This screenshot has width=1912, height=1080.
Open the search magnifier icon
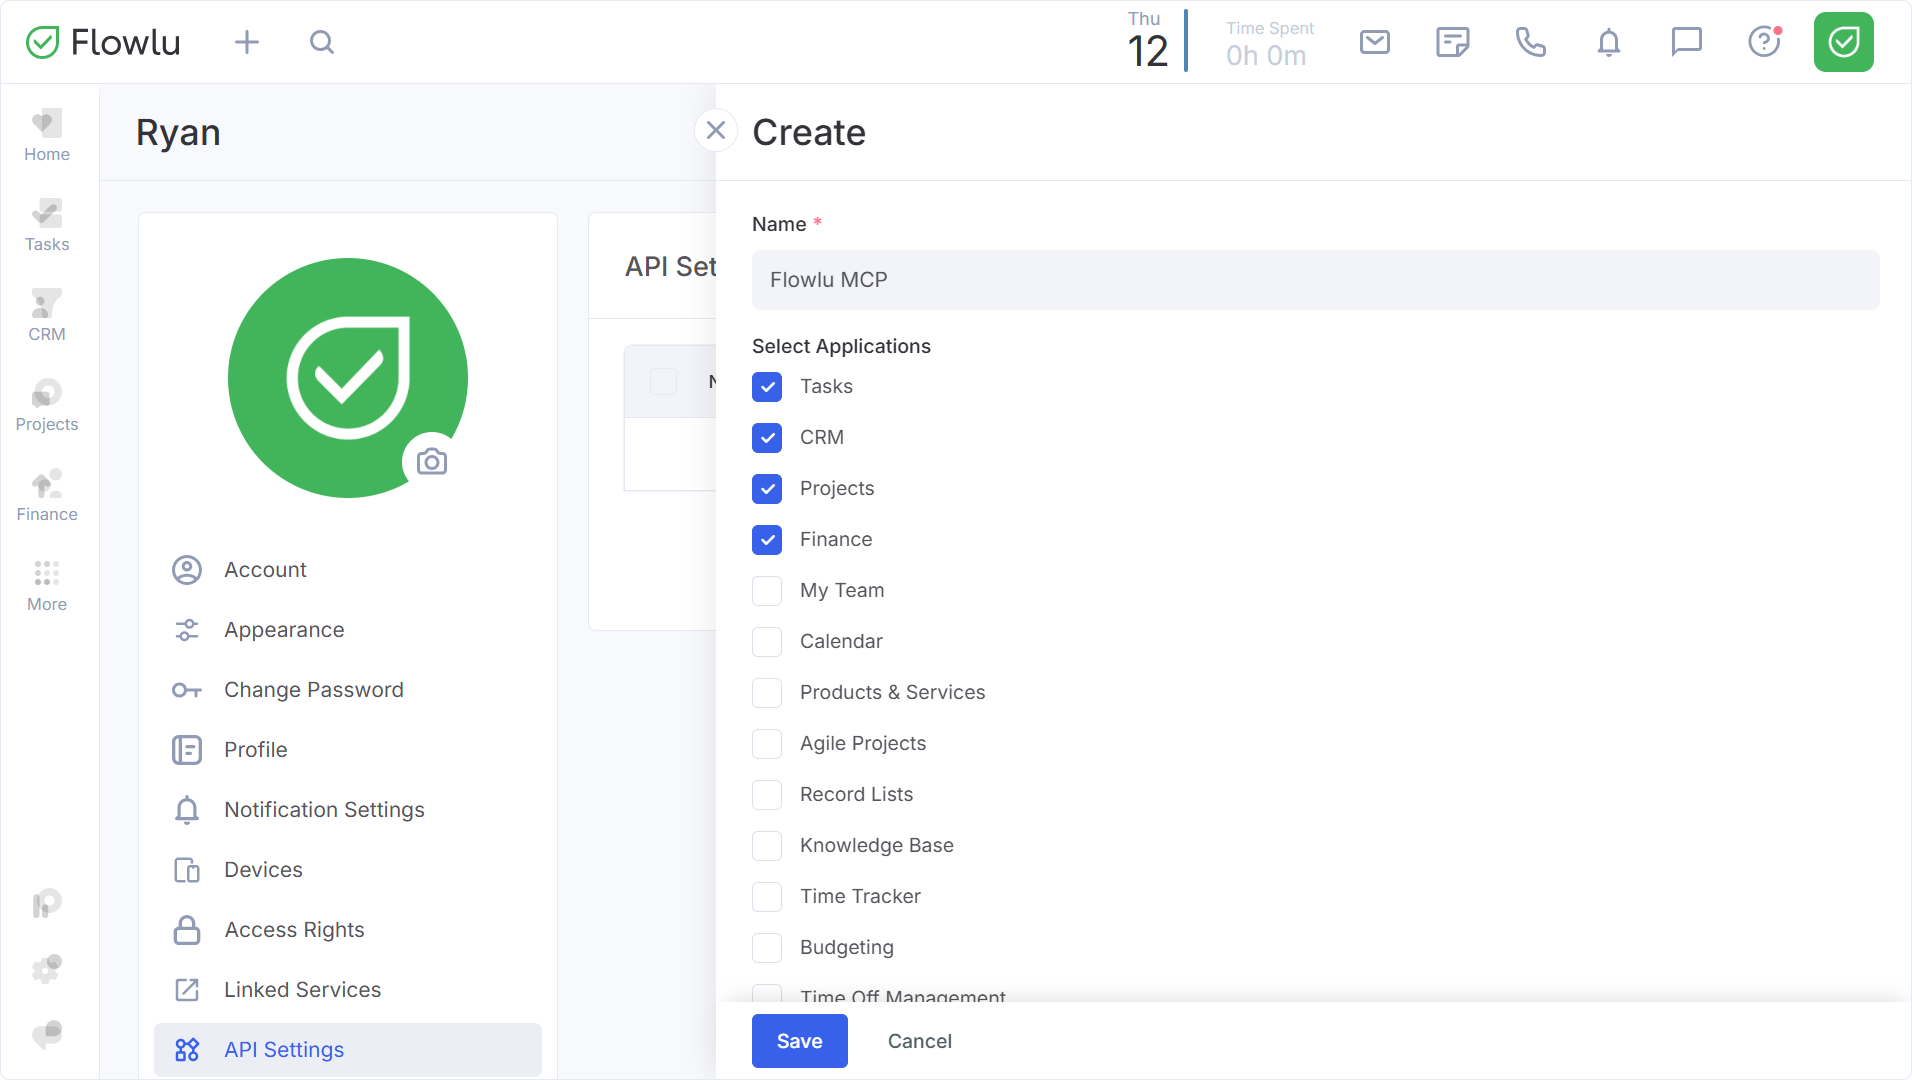click(x=321, y=42)
